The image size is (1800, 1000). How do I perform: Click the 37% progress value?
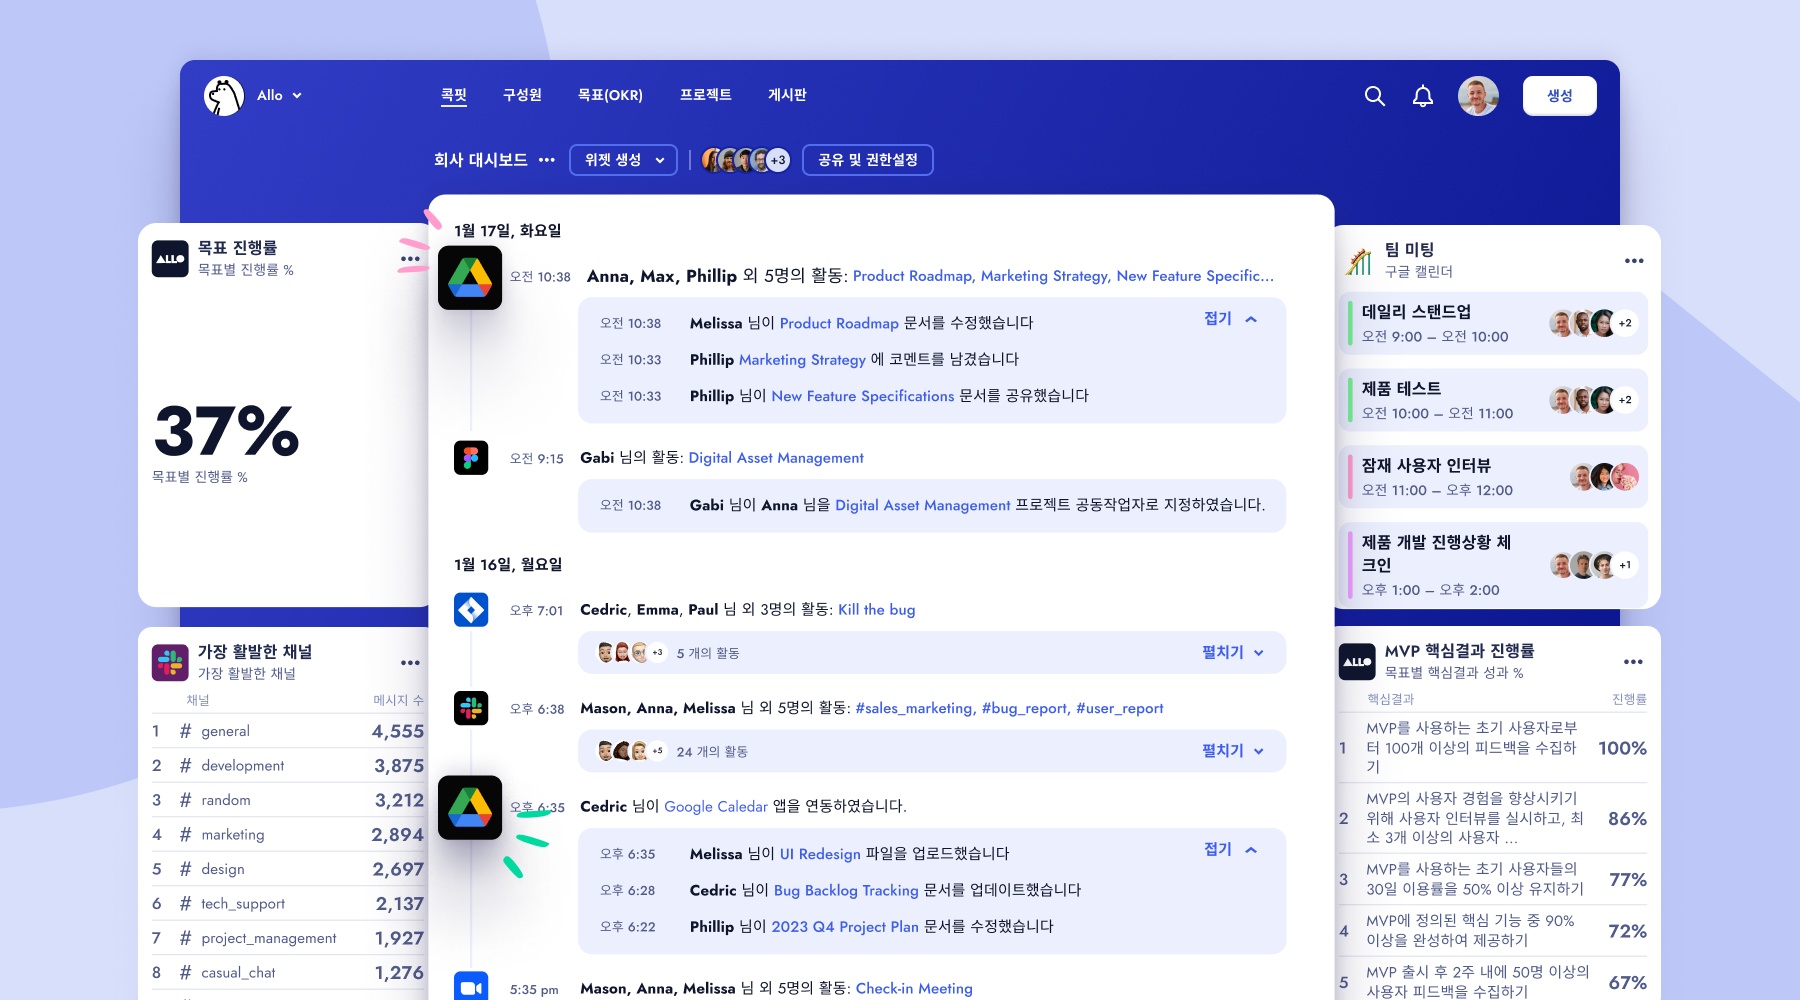(x=227, y=431)
